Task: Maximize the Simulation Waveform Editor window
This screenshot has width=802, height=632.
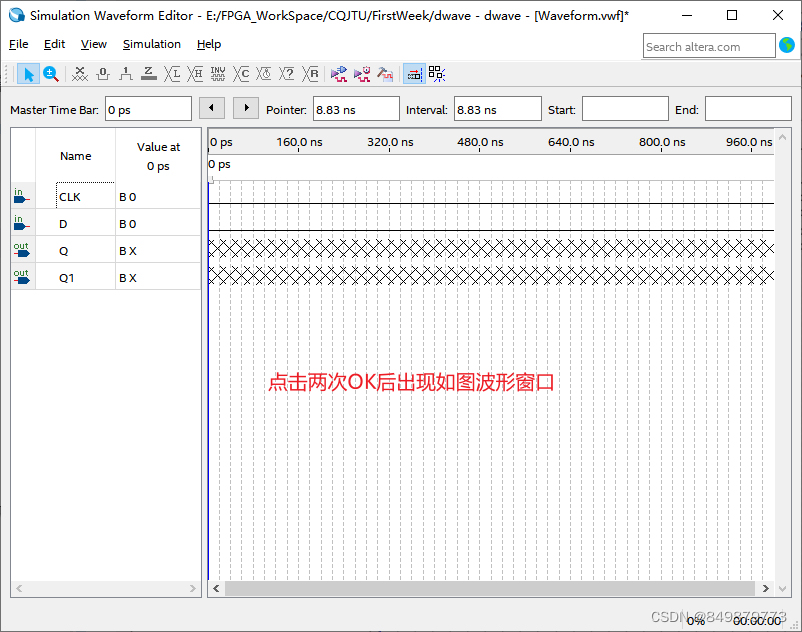Action: pos(732,15)
